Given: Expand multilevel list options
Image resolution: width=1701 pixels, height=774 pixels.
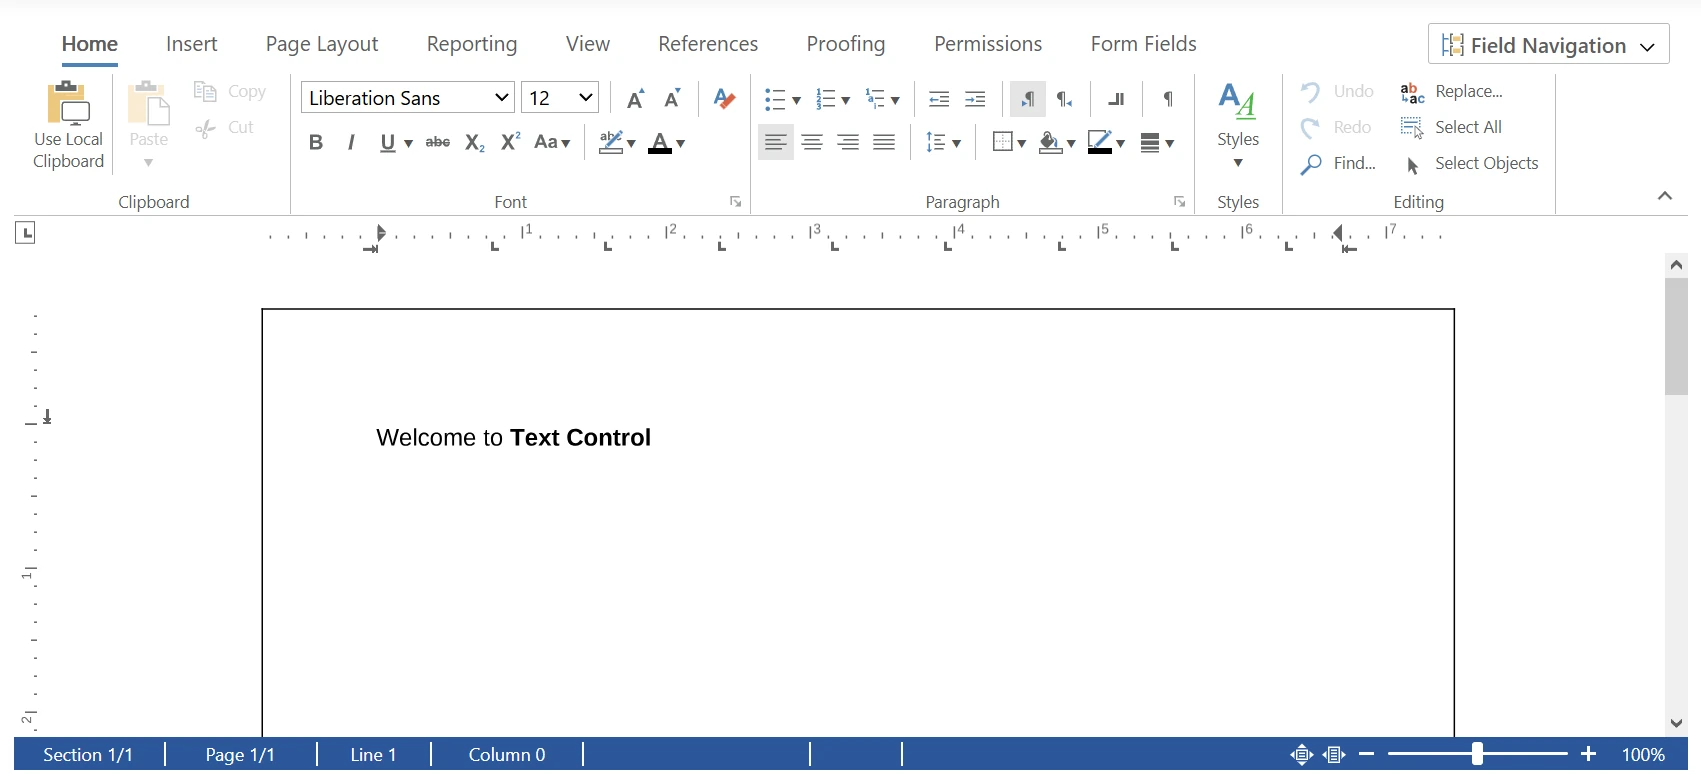Looking at the screenshot, I should 895,100.
